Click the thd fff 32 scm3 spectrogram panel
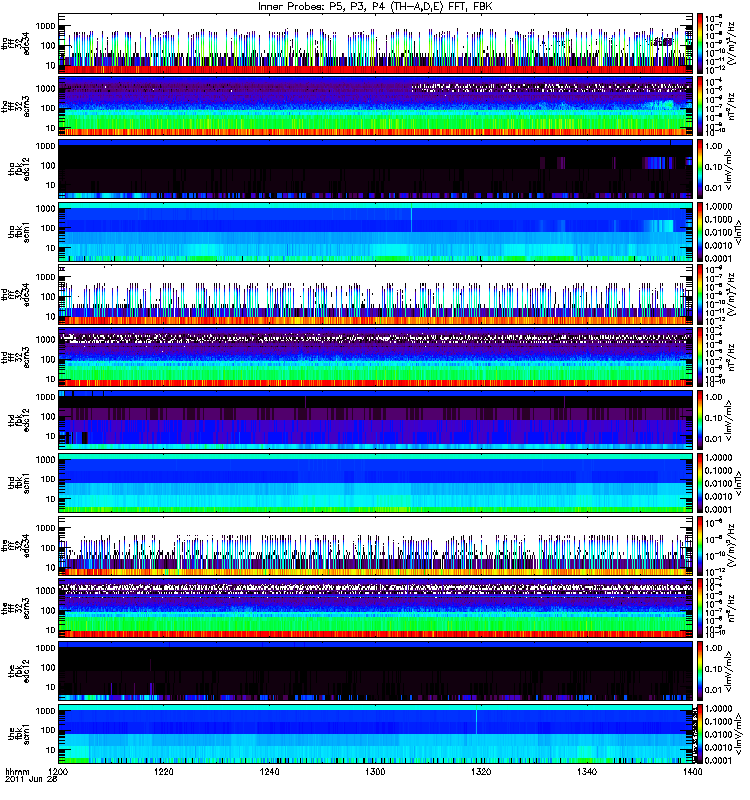Image resolution: width=750 pixels, height=800 pixels. click(375, 357)
